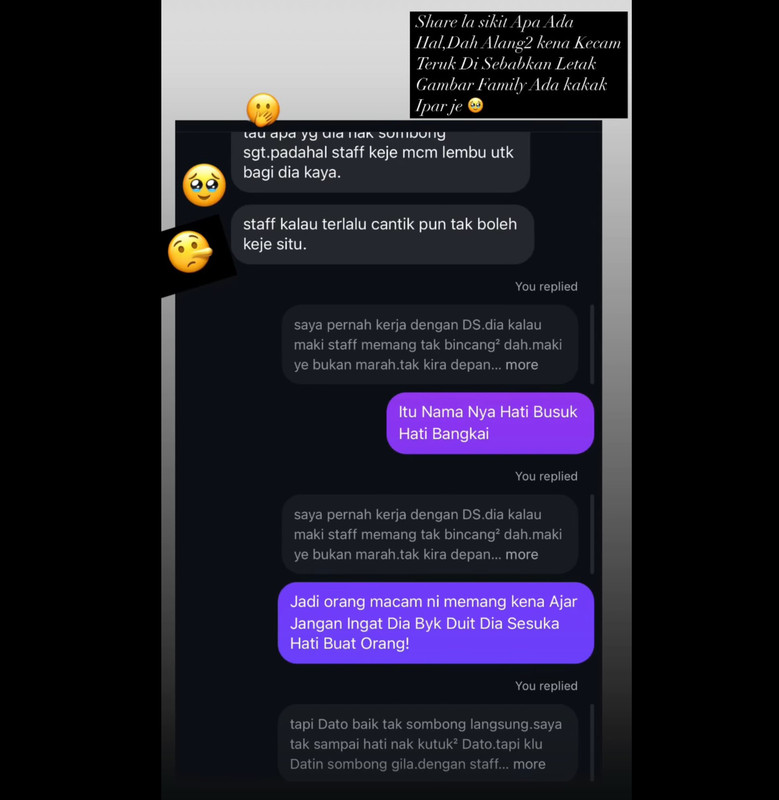Click the vertical reply bar beside Dato quote
This screenshot has width=779, height=800.
click(x=592, y=743)
